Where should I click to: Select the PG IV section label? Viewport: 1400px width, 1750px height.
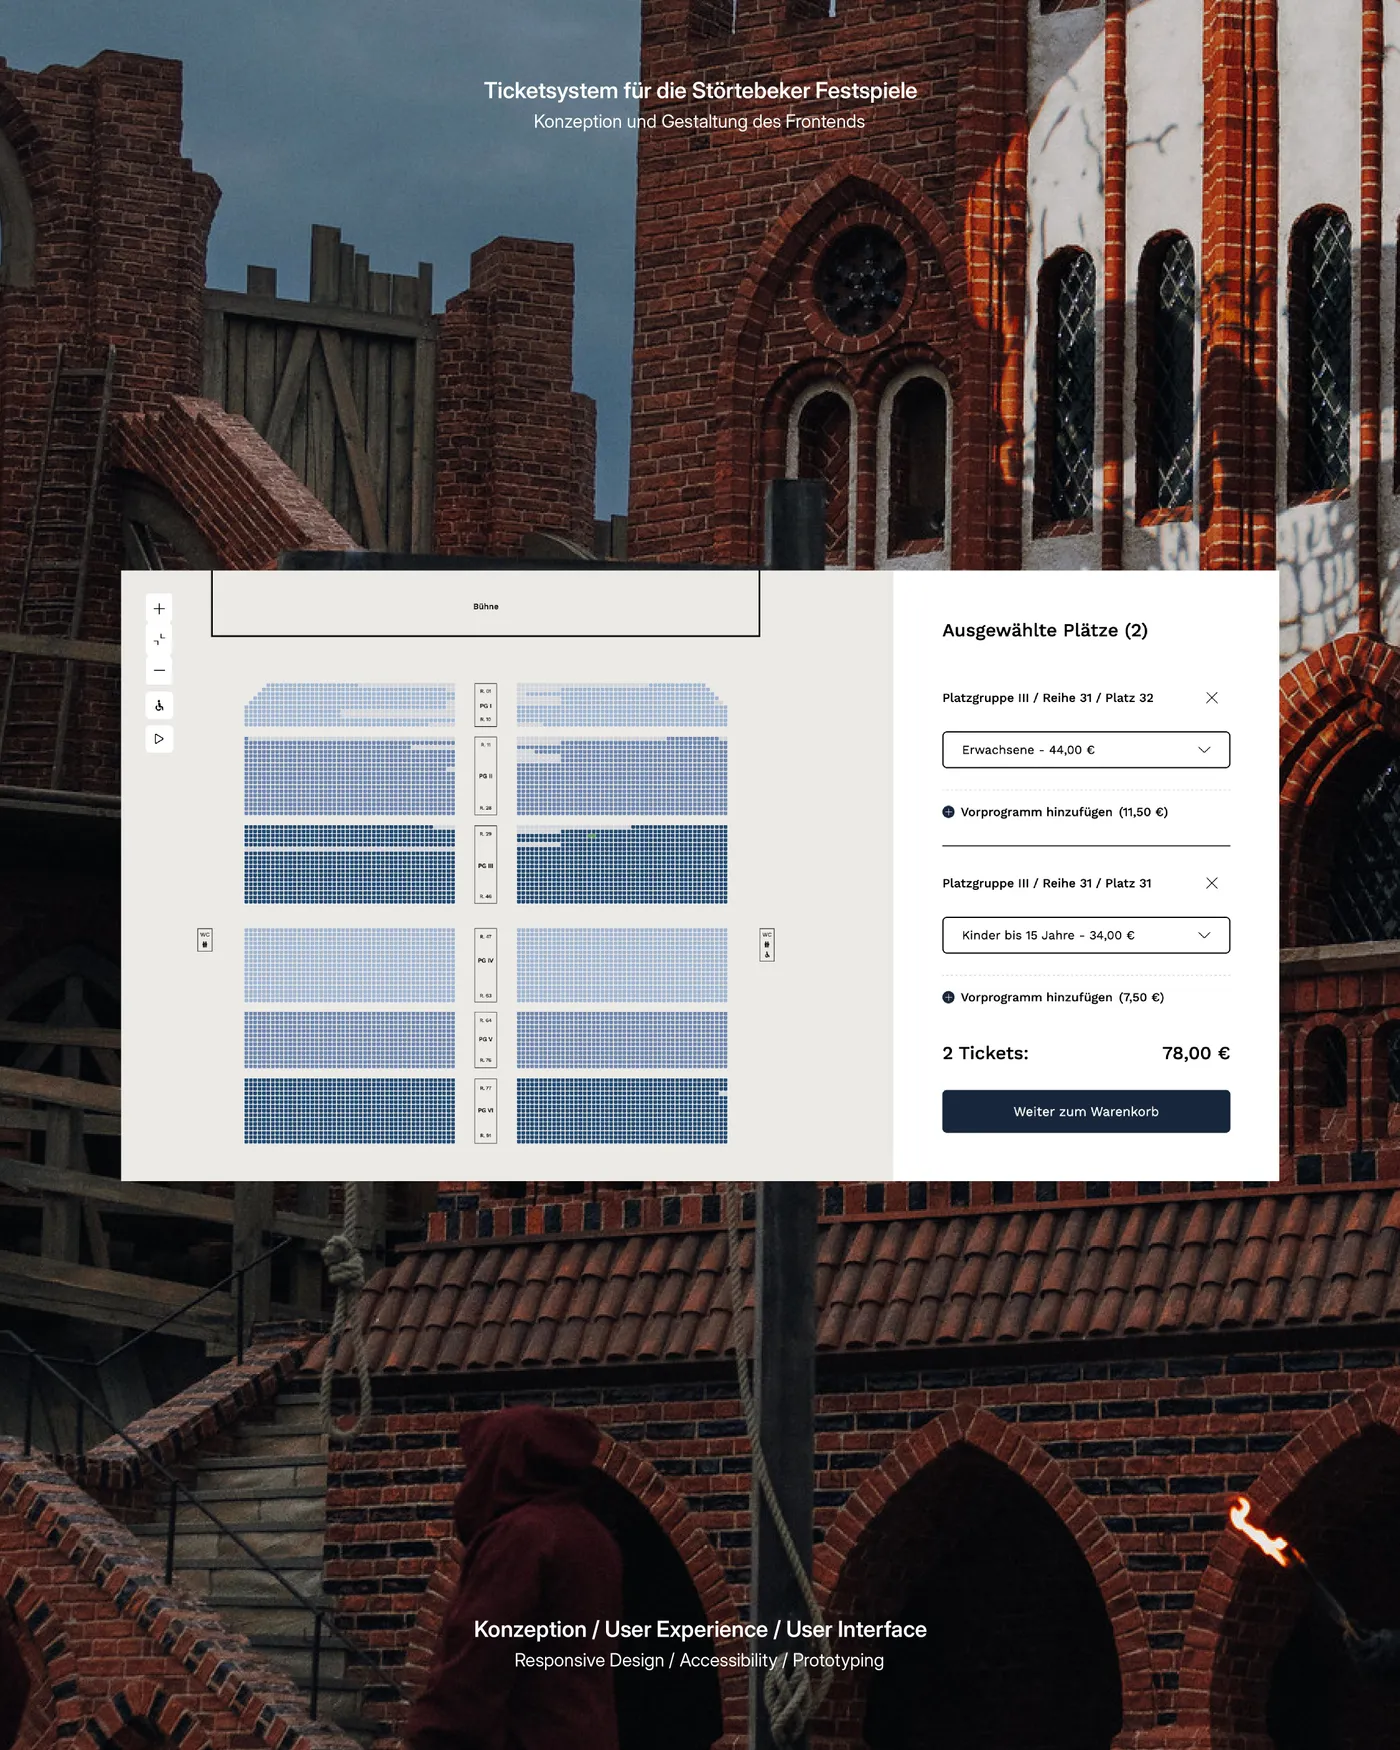pyautogui.click(x=485, y=961)
